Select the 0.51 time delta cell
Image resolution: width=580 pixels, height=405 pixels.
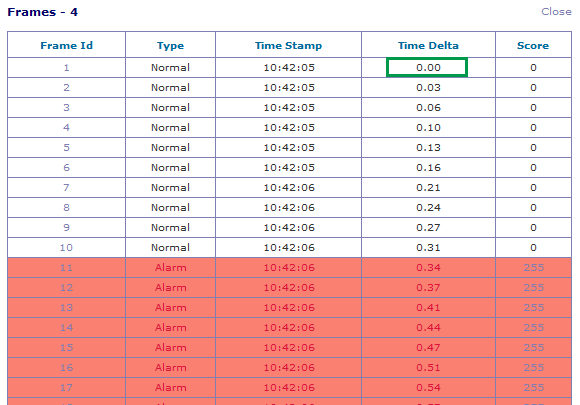click(428, 367)
